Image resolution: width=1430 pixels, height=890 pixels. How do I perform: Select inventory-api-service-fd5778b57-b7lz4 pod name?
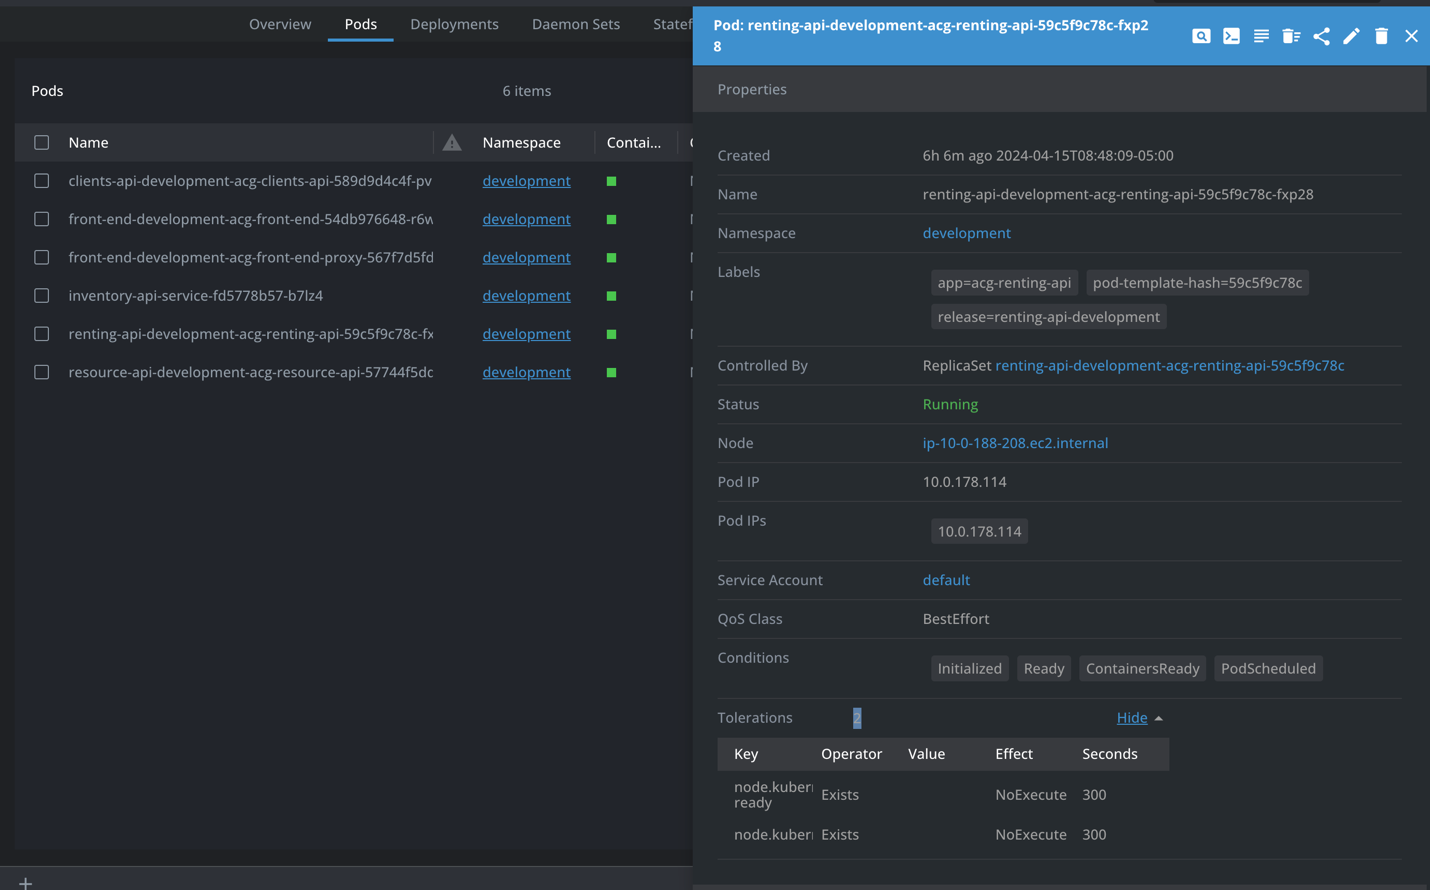195,296
